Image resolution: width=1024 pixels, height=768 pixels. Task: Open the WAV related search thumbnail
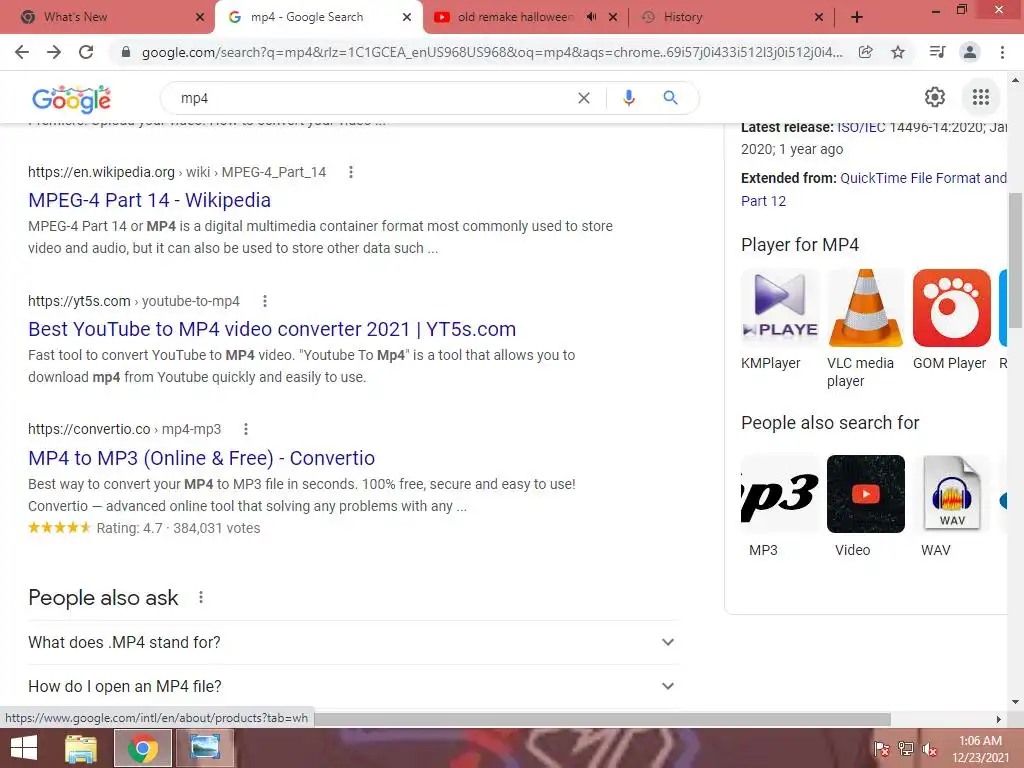click(x=952, y=494)
